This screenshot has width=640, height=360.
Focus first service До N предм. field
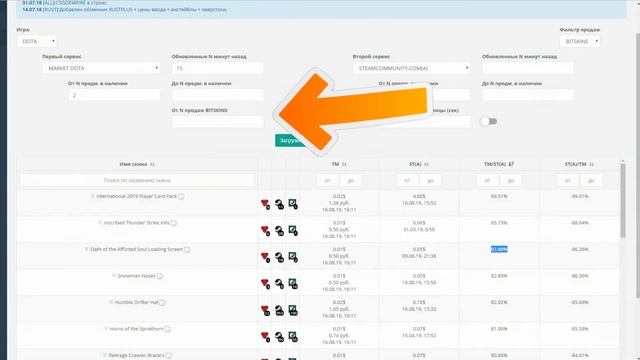(218, 95)
